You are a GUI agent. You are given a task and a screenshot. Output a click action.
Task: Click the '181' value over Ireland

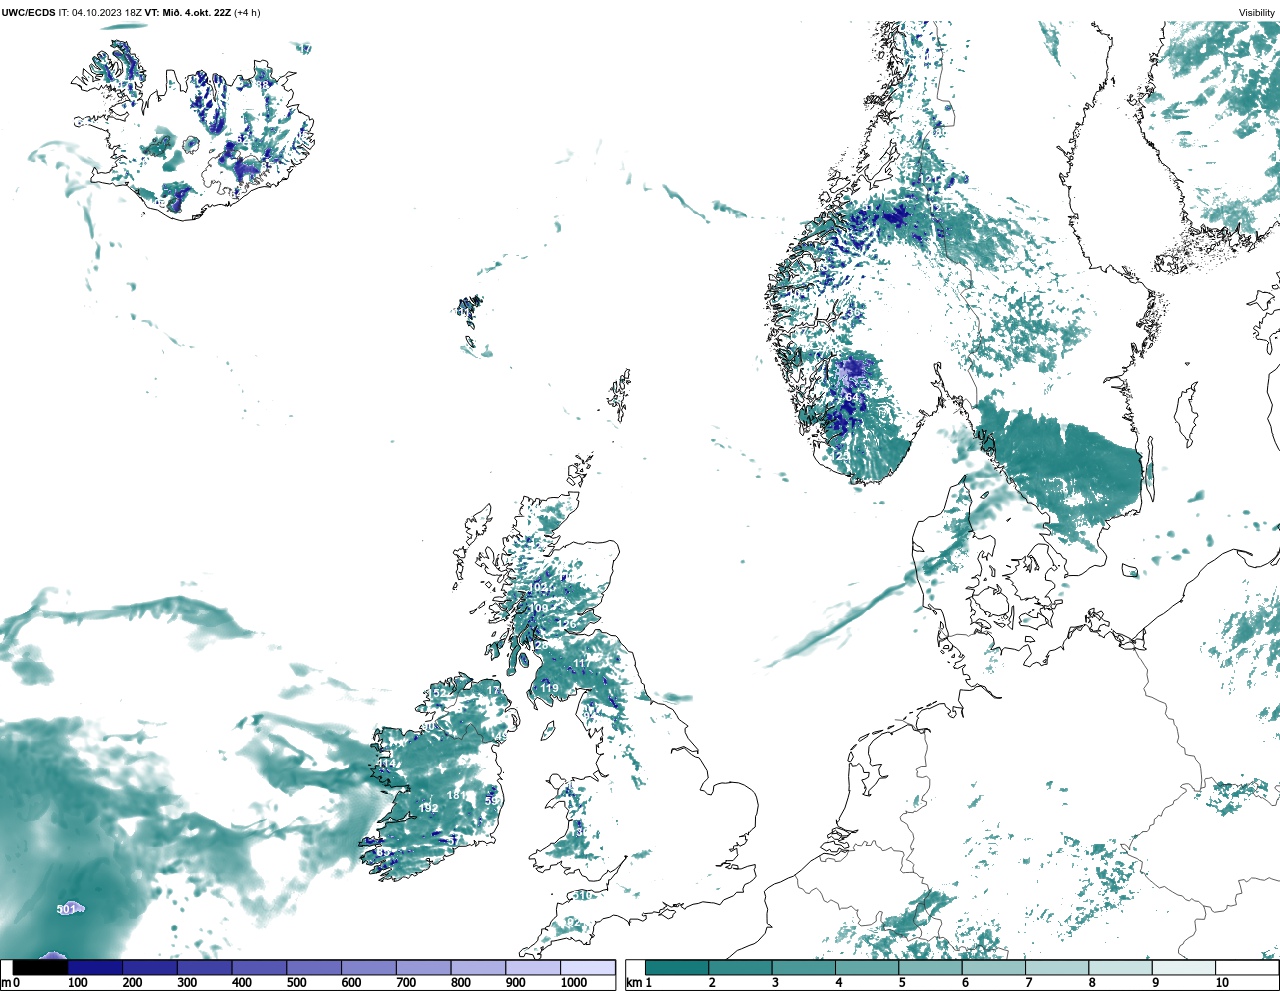pyautogui.click(x=456, y=795)
